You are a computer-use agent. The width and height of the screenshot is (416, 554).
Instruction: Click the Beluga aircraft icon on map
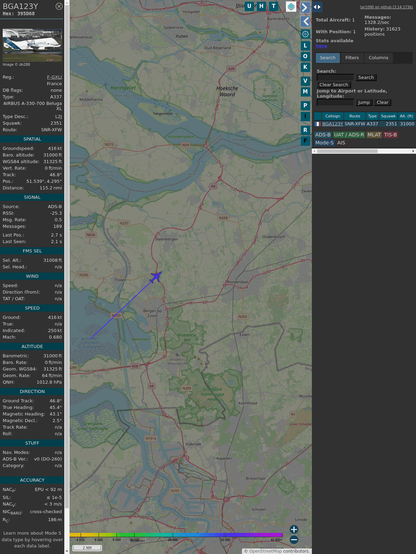pyautogui.click(x=156, y=277)
